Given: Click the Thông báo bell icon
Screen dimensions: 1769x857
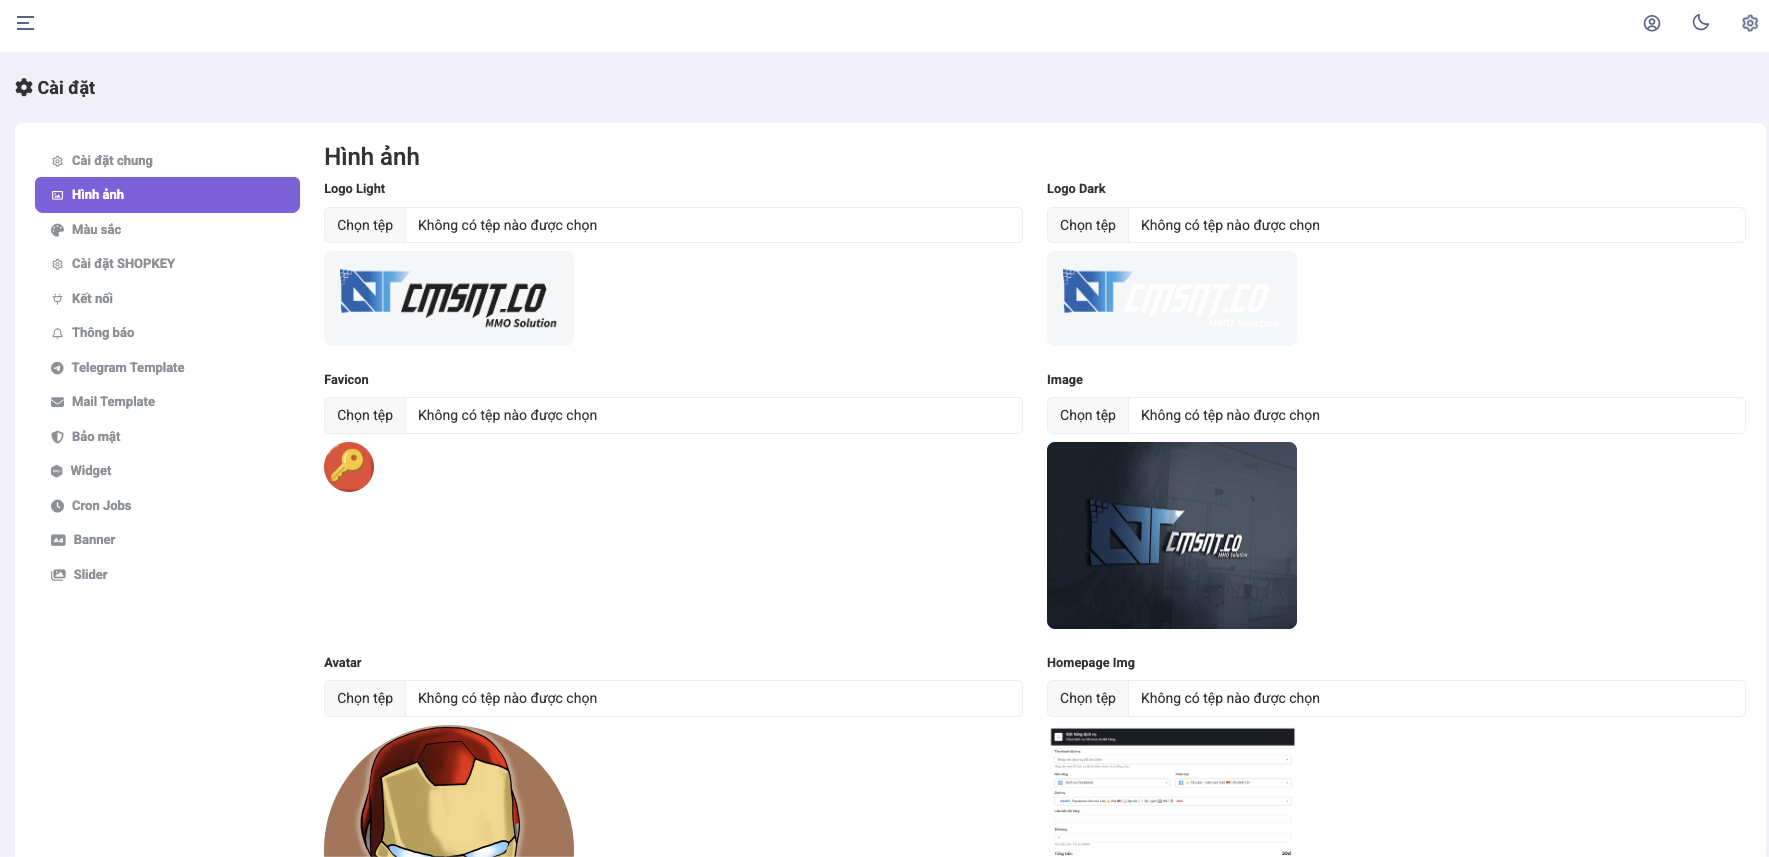Looking at the screenshot, I should [x=57, y=333].
